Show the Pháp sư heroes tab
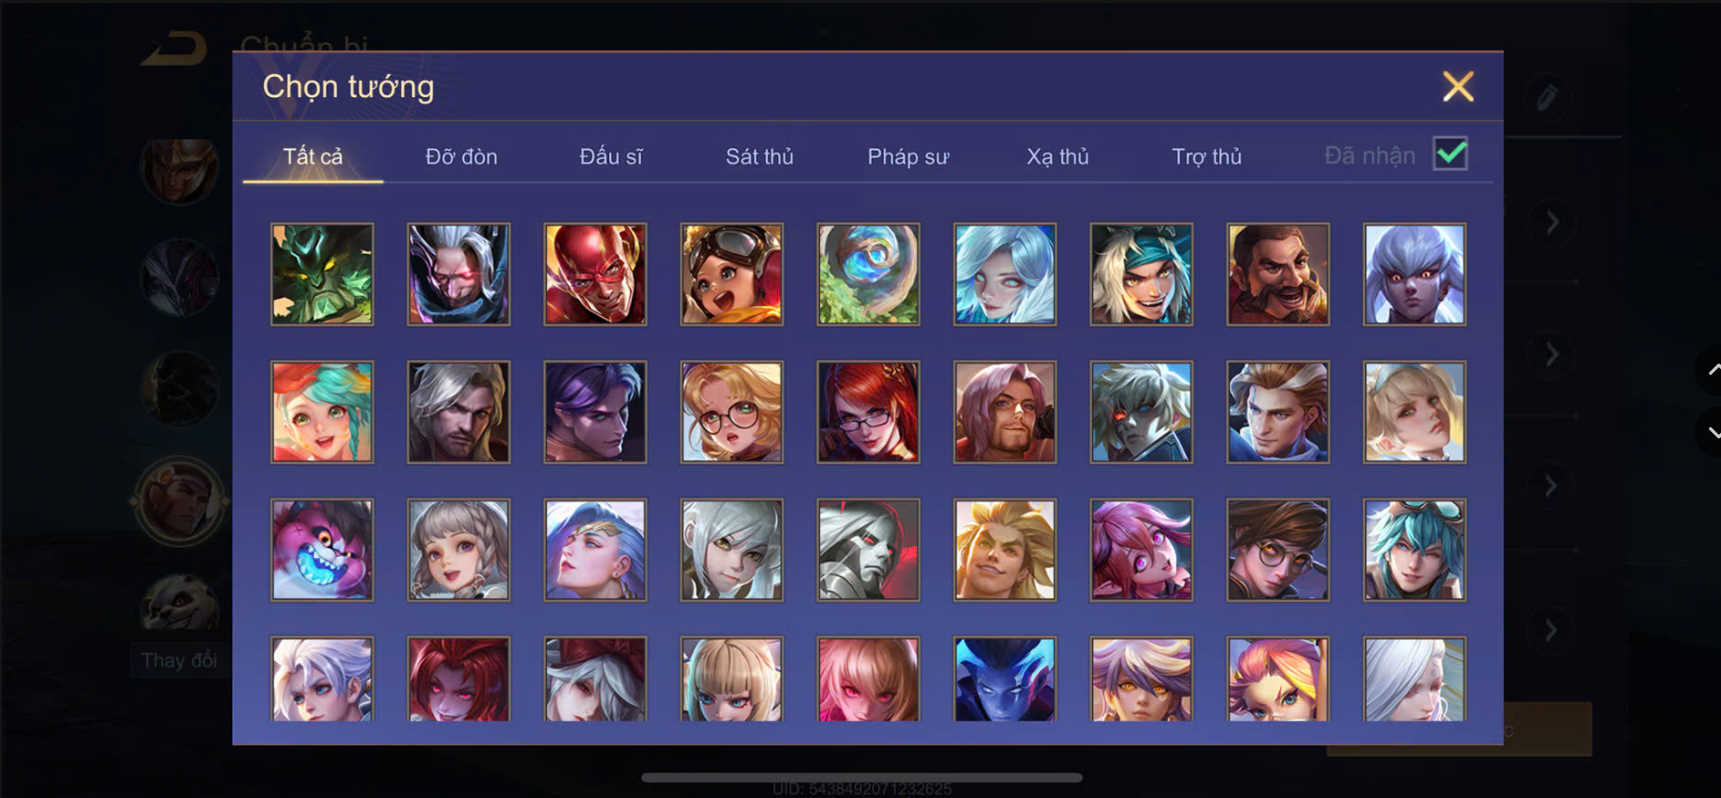This screenshot has width=1721, height=798. click(x=908, y=156)
